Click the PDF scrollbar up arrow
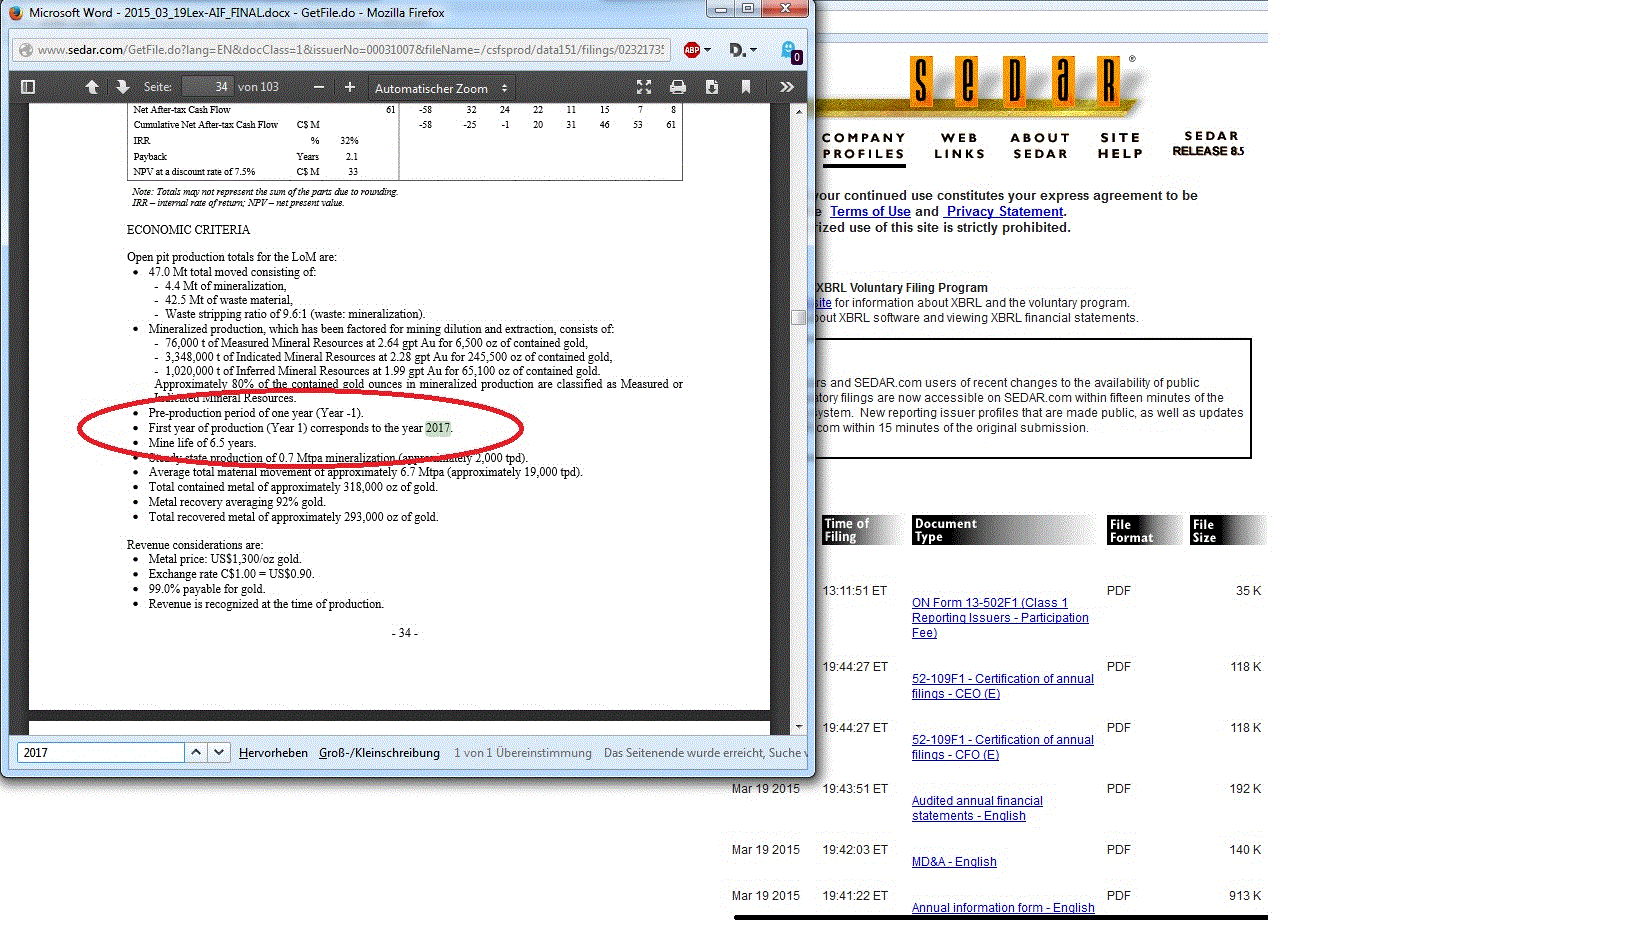The image size is (1646, 927). point(798,111)
